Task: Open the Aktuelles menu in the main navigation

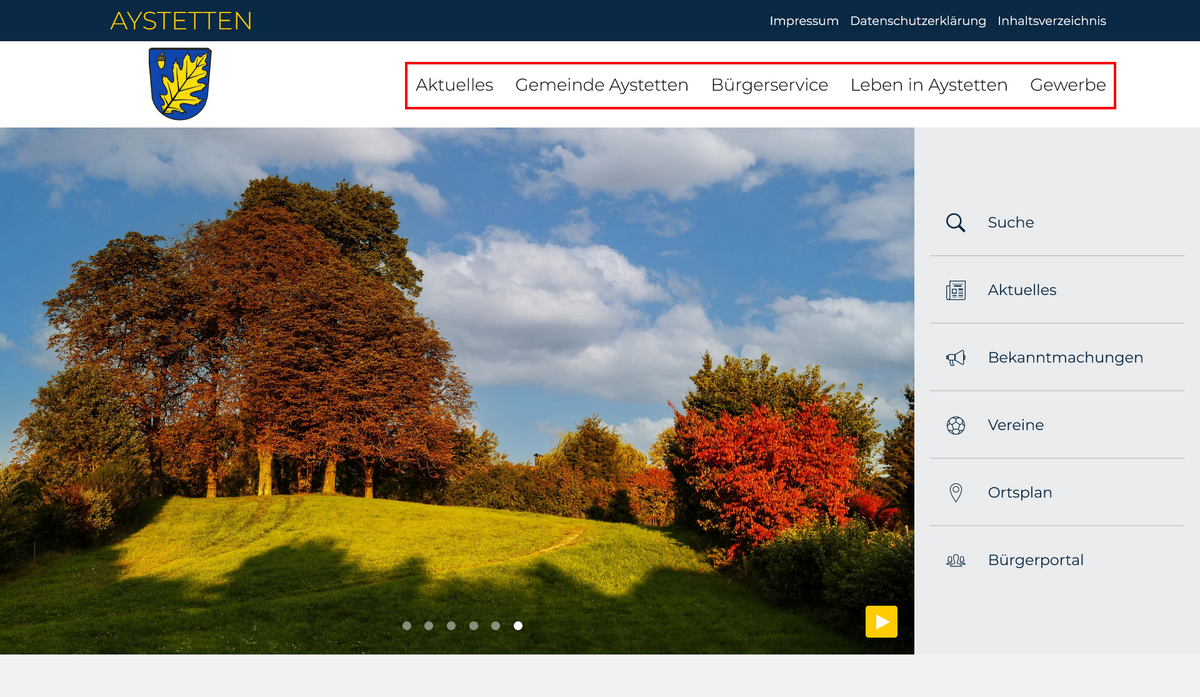Action: pos(454,85)
